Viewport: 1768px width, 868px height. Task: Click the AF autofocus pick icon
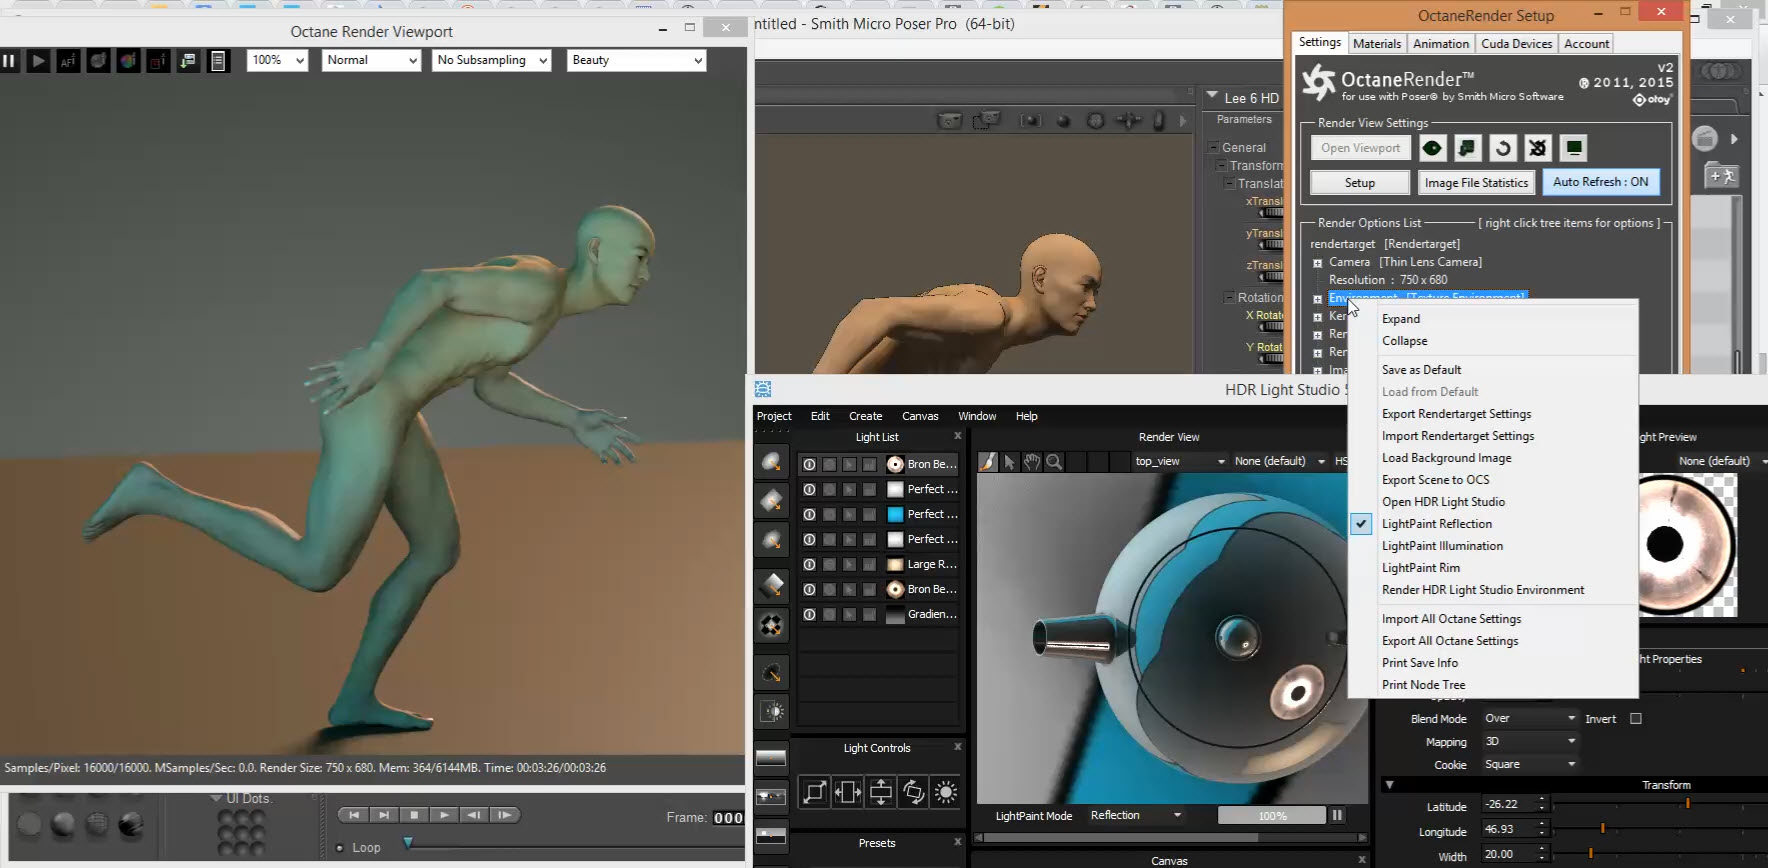coord(68,61)
